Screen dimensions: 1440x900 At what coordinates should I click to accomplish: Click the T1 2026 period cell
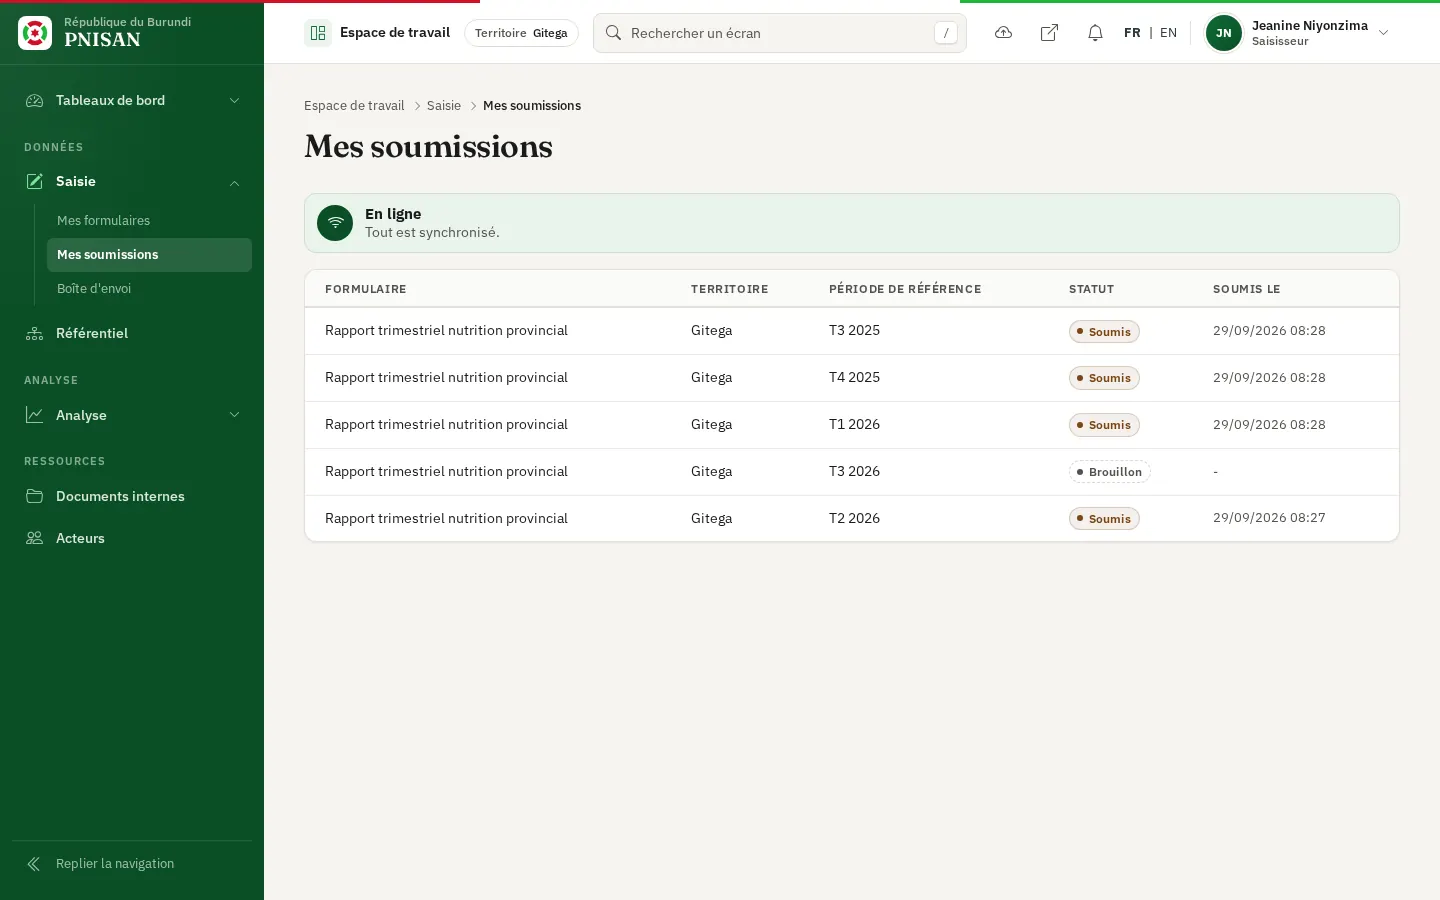click(854, 425)
